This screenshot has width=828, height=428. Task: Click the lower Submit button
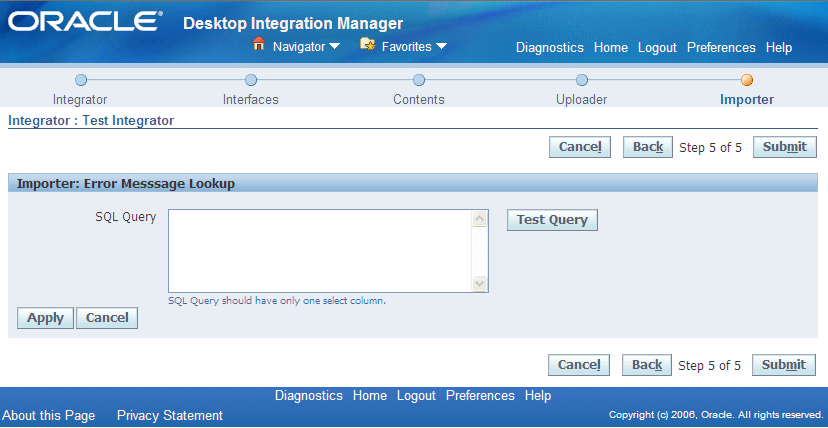(784, 365)
